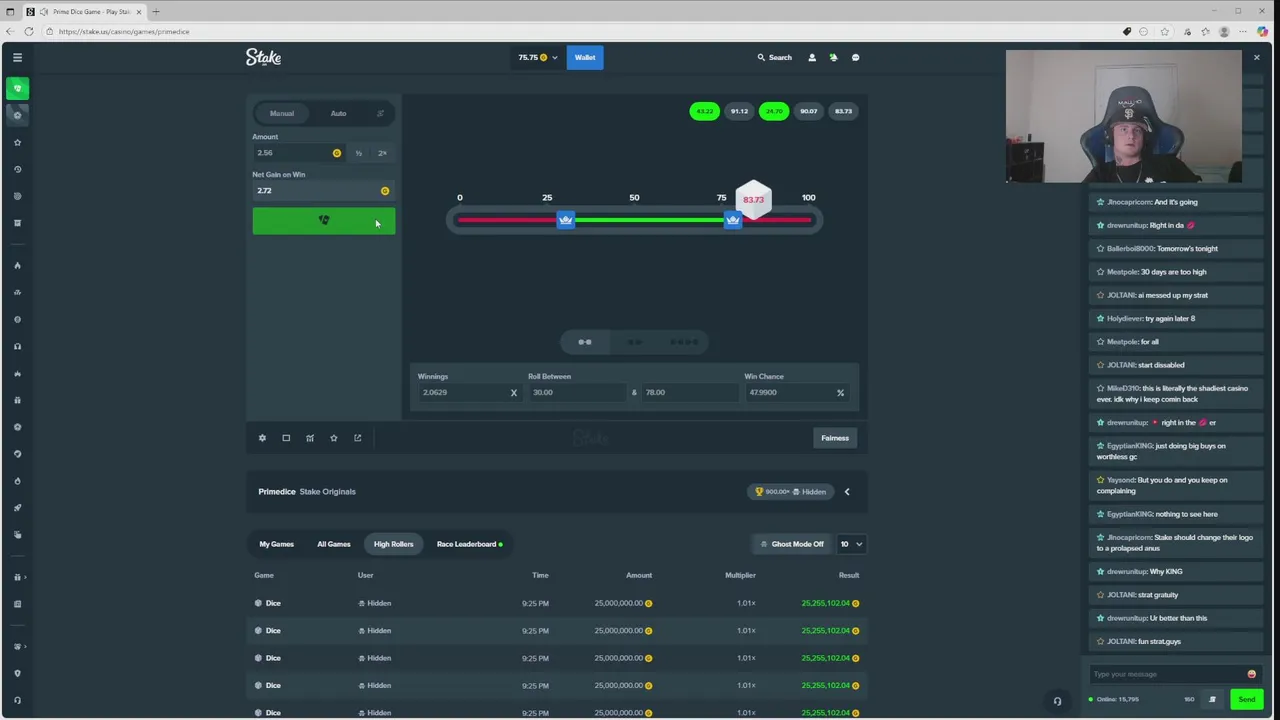Pop out game with external link icon
1280x720 pixels.
pos(358,438)
